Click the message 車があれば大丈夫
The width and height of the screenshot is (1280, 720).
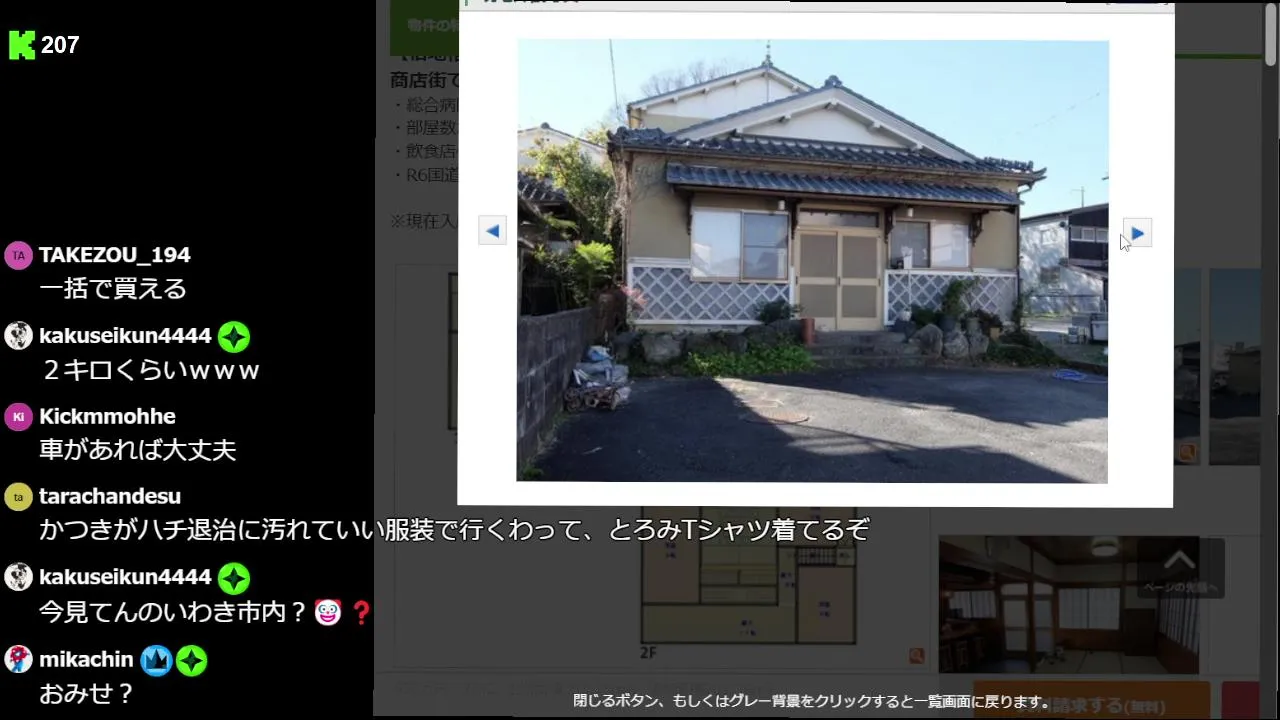(138, 450)
